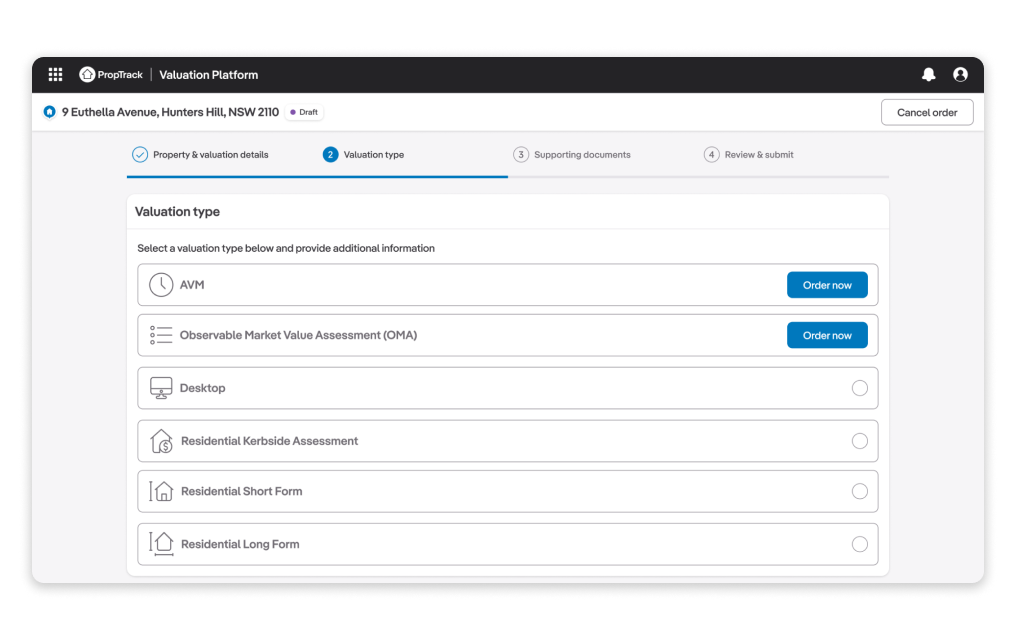Open the Valuation type step

(374, 155)
